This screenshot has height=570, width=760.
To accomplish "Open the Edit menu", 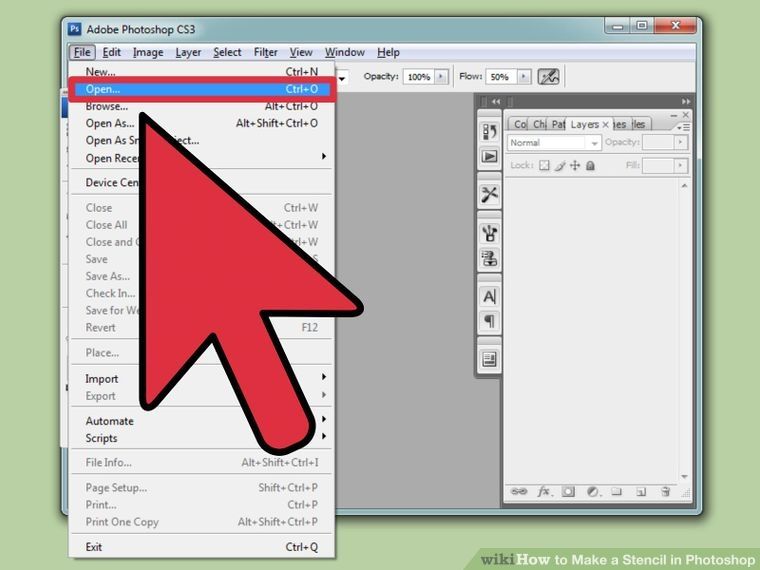I will coord(111,52).
